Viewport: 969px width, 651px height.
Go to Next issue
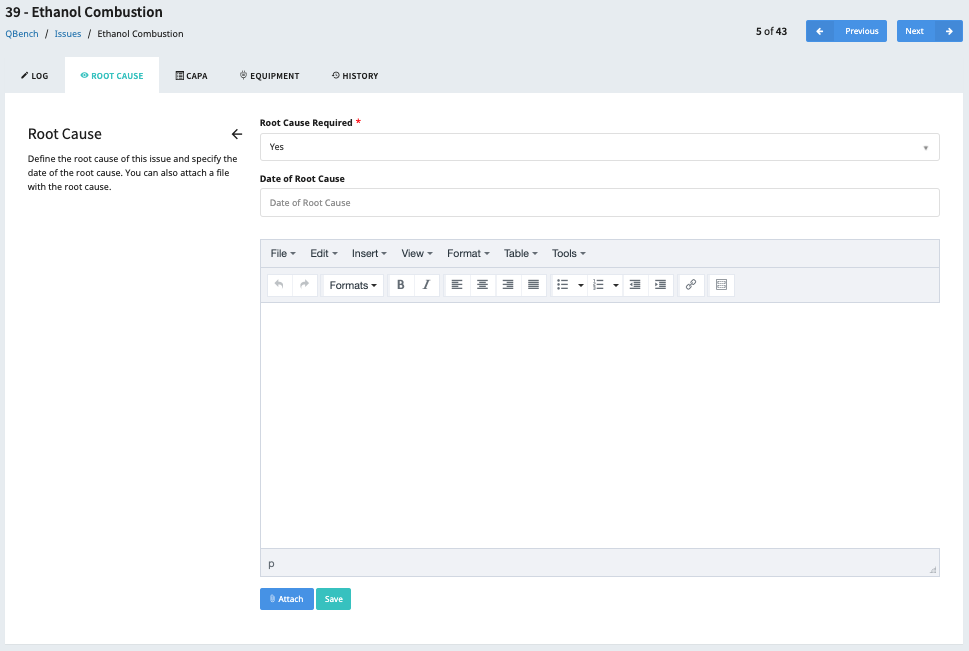coord(929,31)
